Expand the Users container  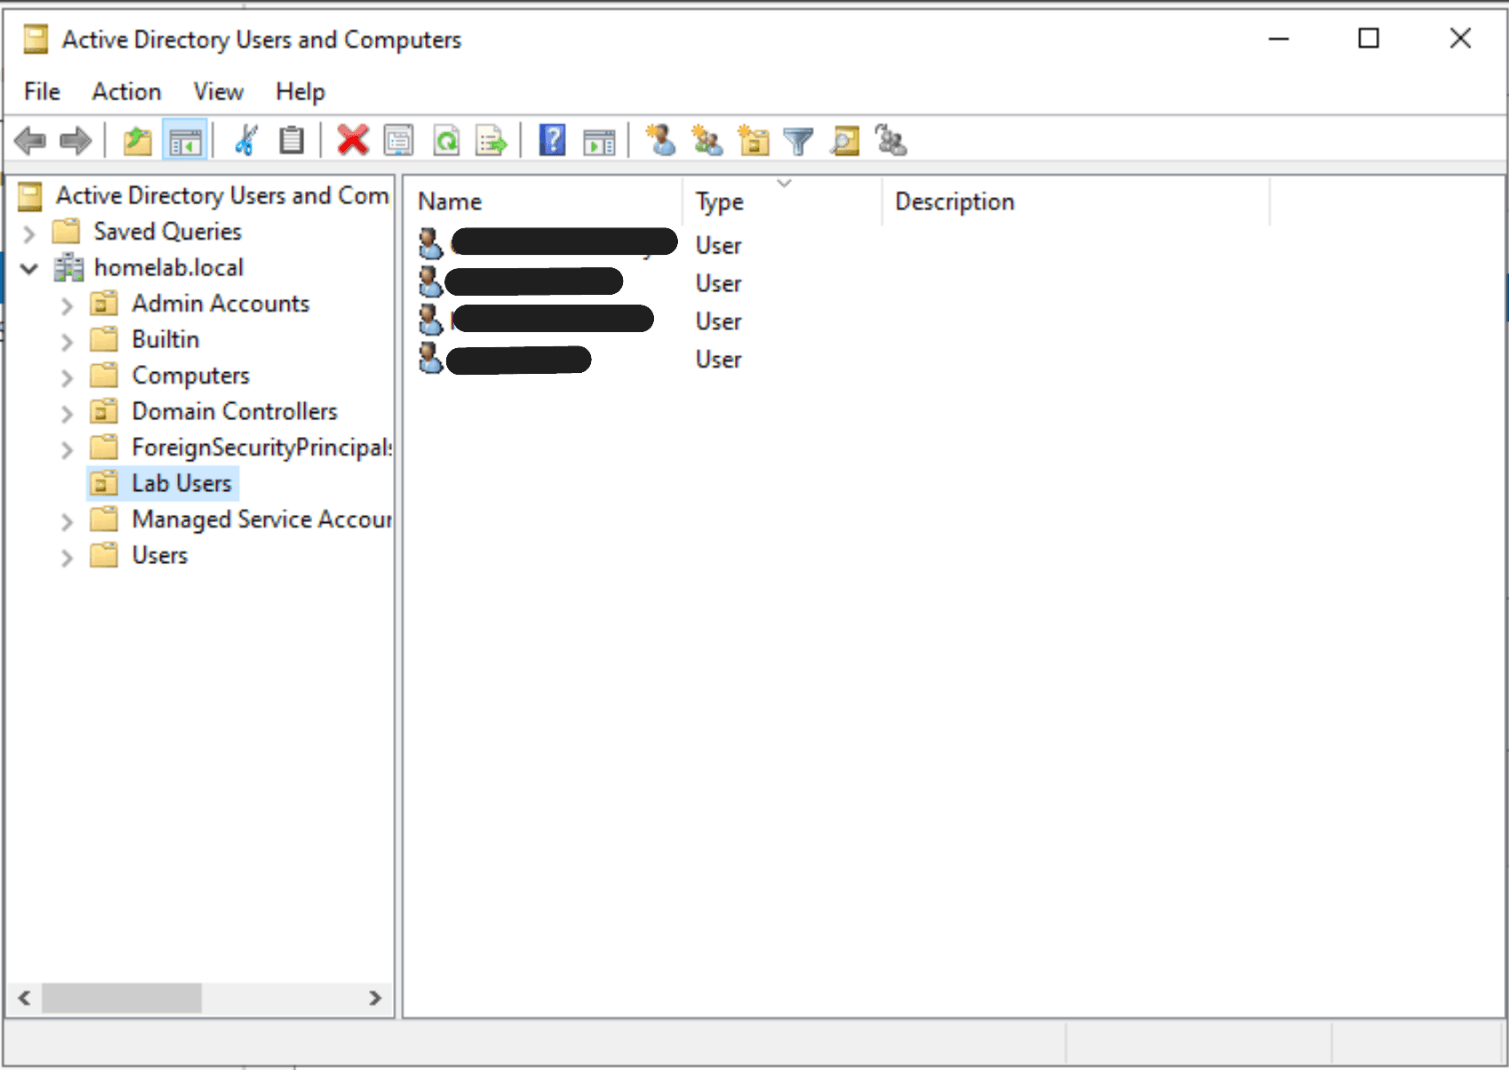click(67, 557)
